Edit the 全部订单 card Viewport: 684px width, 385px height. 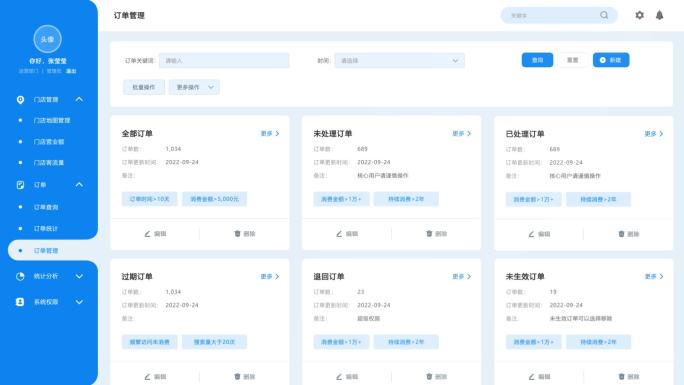[155, 234]
